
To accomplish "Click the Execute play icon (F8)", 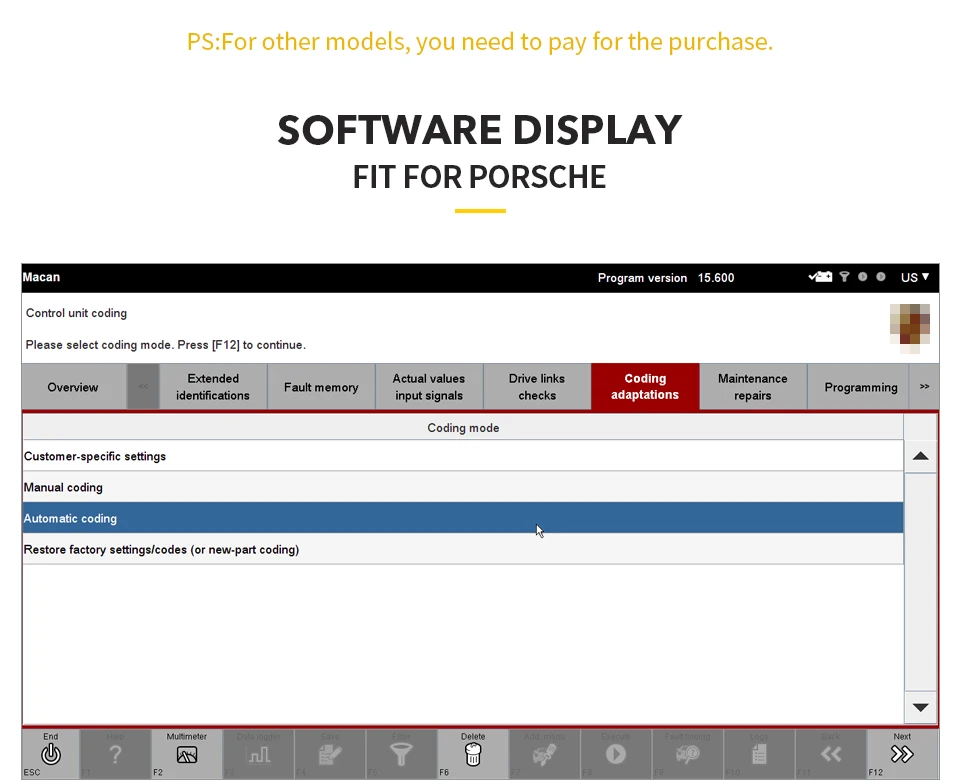I will (616, 754).
